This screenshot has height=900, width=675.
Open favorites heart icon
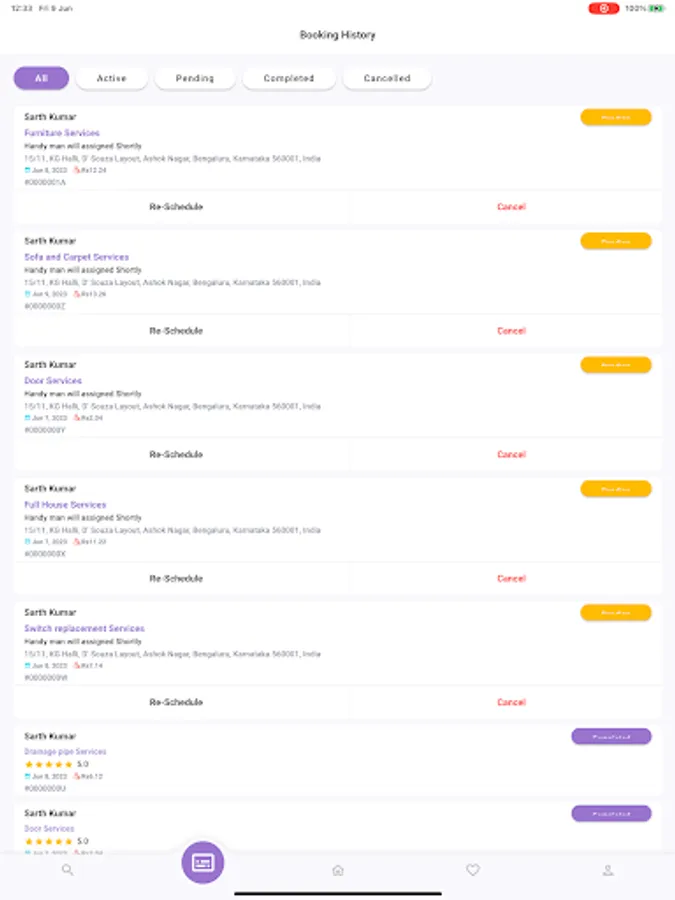(473, 870)
